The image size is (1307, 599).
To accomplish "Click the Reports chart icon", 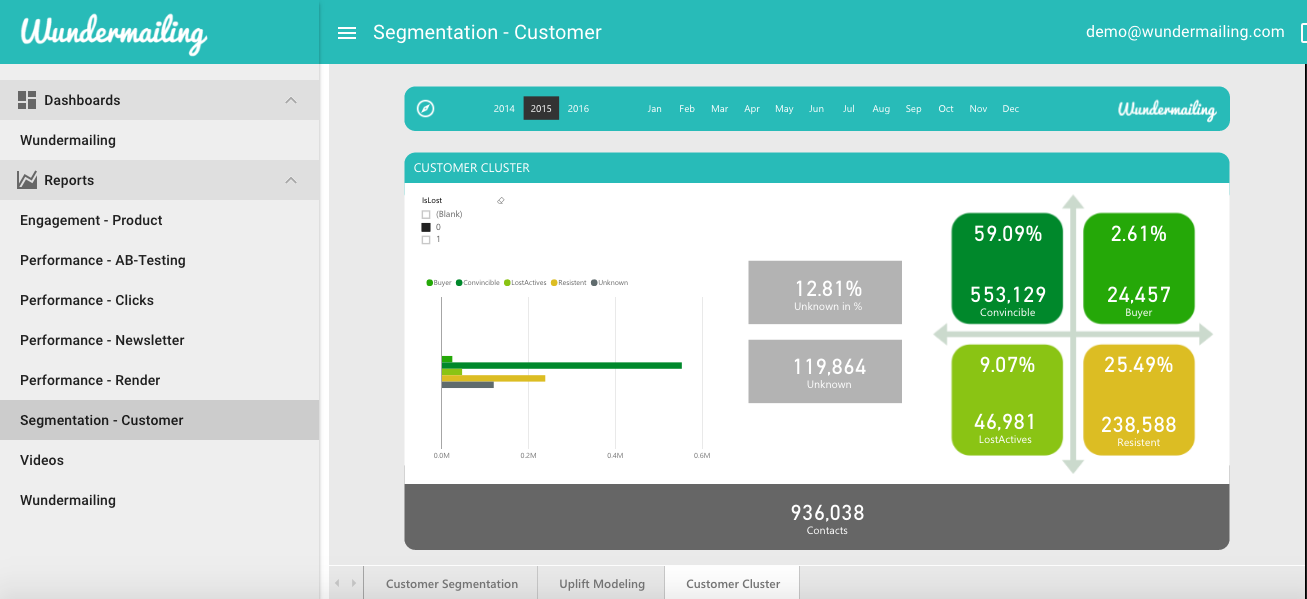I will [x=27, y=180].
